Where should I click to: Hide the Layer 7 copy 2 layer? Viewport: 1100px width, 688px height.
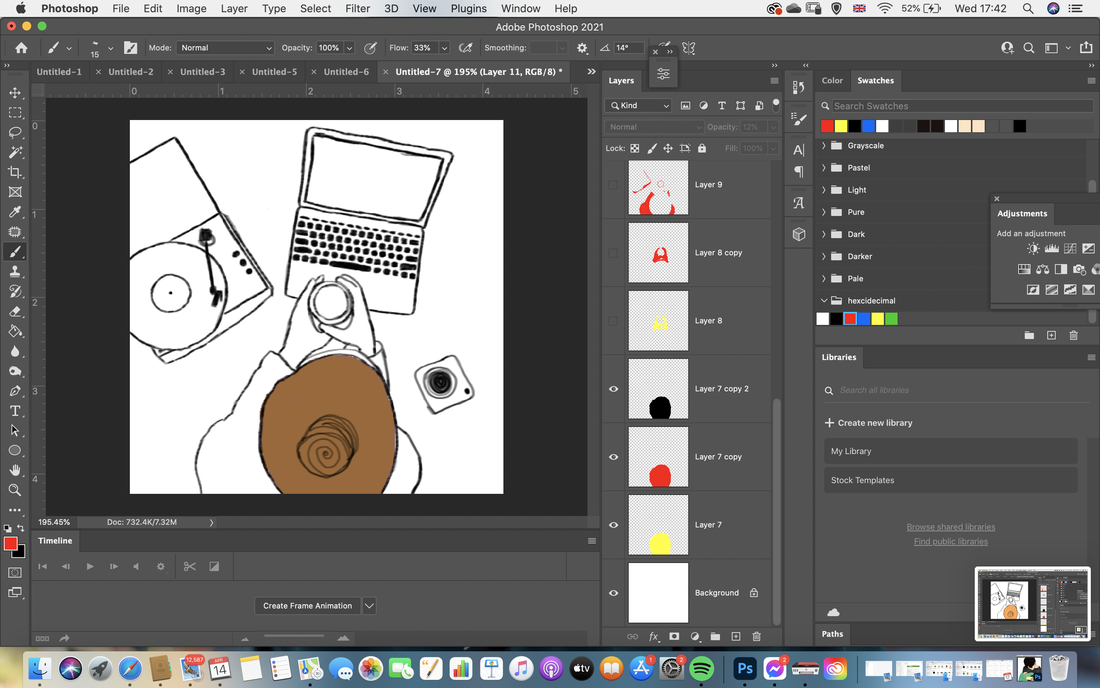point(613,389)
